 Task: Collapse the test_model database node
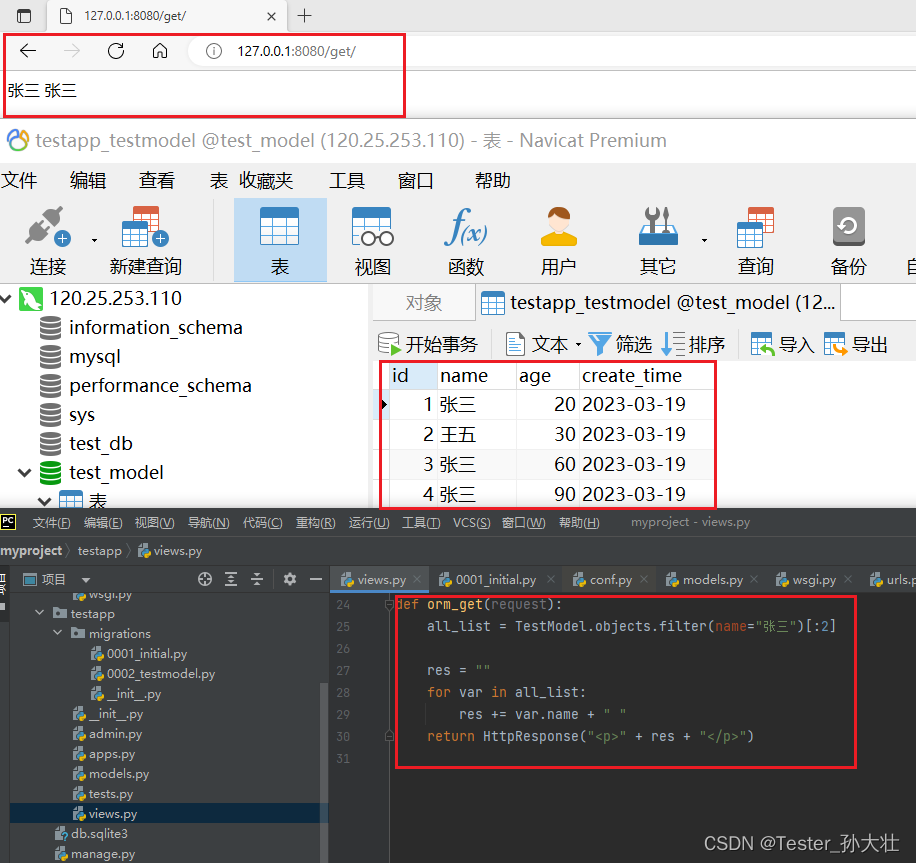25,473
